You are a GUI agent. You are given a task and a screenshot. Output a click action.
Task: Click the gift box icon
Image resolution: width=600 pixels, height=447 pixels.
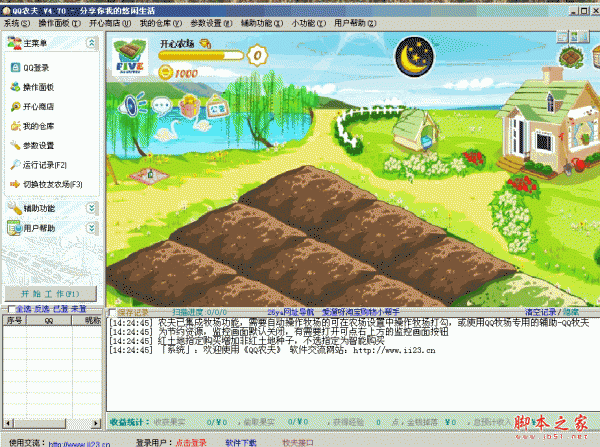(189, 106)
